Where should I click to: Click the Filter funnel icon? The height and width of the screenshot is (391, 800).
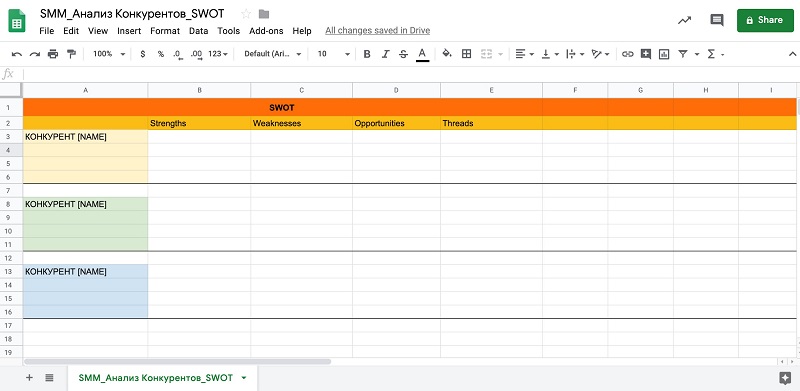click(683, 54)
